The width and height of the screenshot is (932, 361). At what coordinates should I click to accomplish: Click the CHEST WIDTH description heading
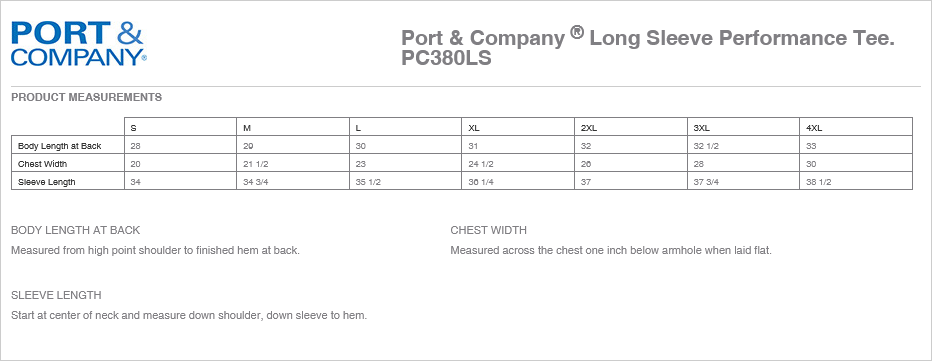(489, 230)
